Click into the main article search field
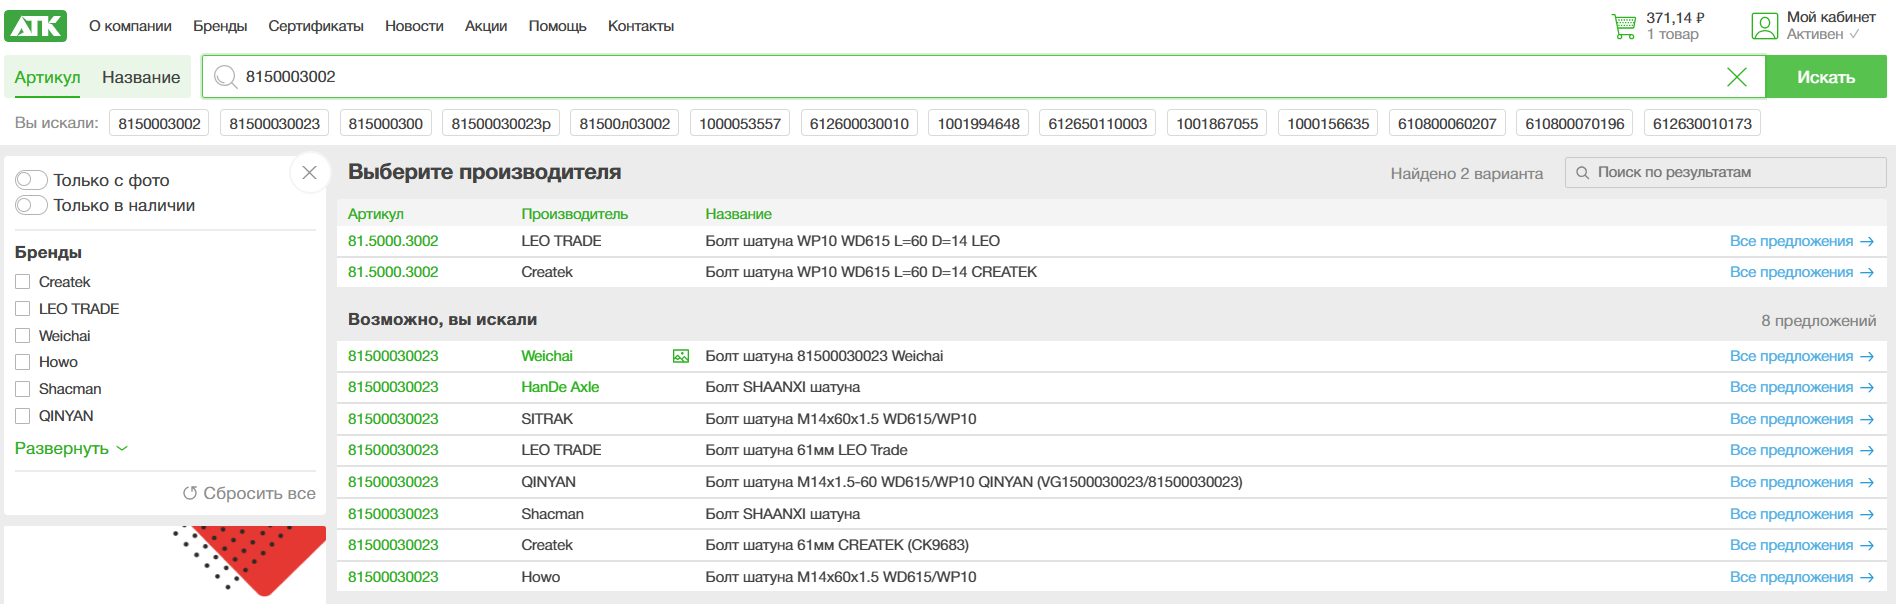The height and width of the screenshot is (604, 1896). pos(984,77)
